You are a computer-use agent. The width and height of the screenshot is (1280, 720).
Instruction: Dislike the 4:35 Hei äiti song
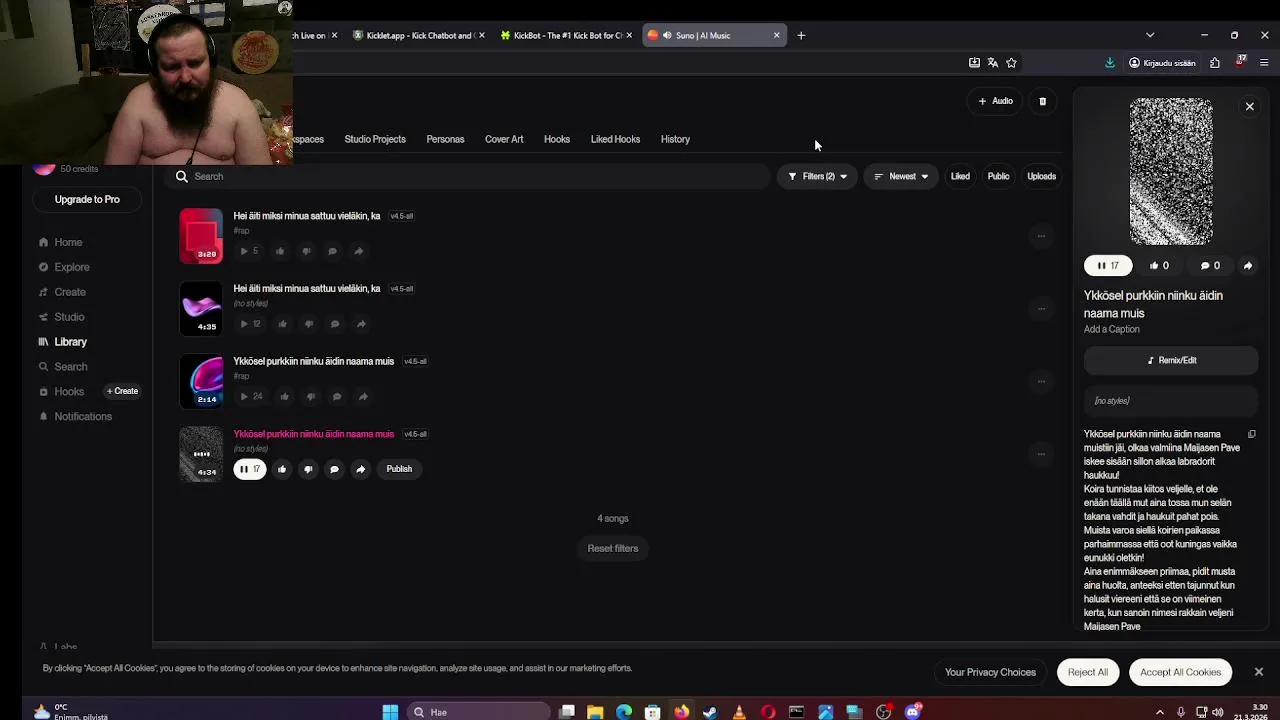coord(309,324)
